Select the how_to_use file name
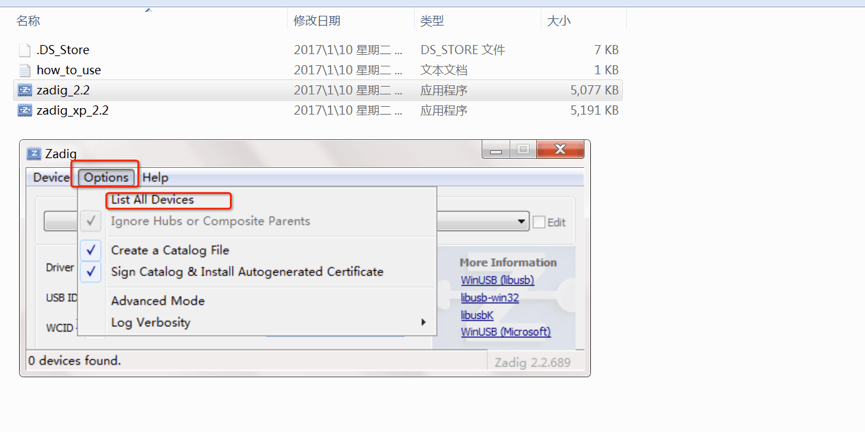This screenshot has width=865, height=432. (69, 71)
